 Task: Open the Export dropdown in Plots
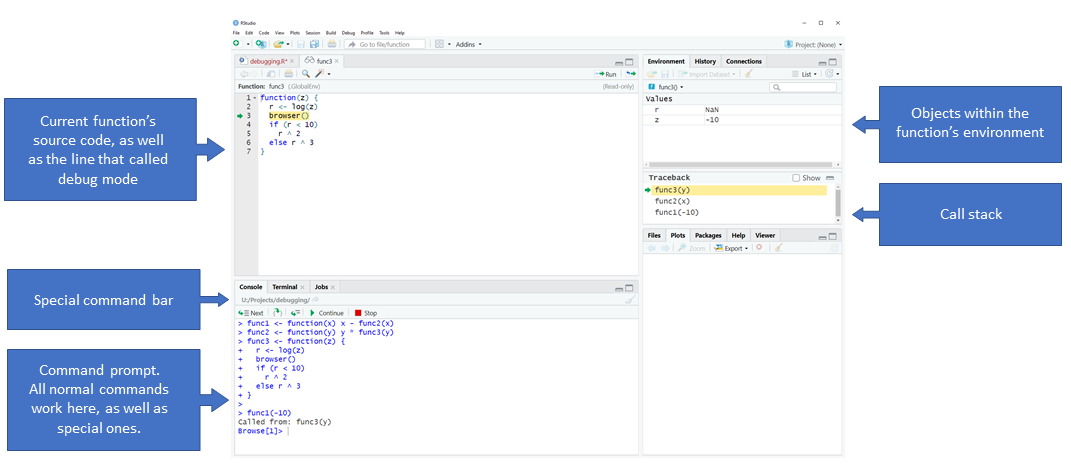coord(731,248)
